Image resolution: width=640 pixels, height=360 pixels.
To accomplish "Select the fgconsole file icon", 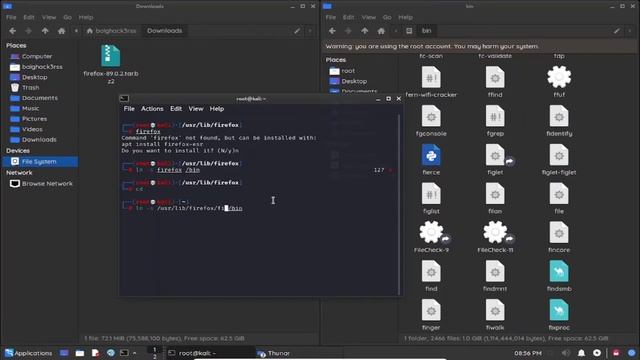I will tap(431, 116).
